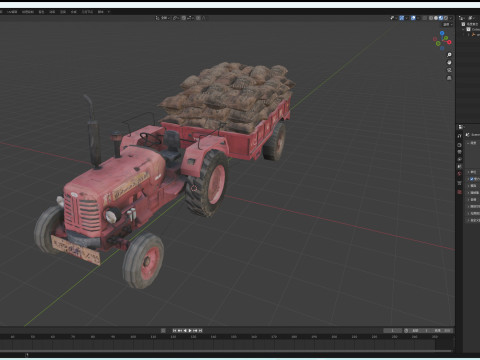The height and width of the screenshot is (360, 480).
Task: Open the Output properties tab
Action: point(460,152)
